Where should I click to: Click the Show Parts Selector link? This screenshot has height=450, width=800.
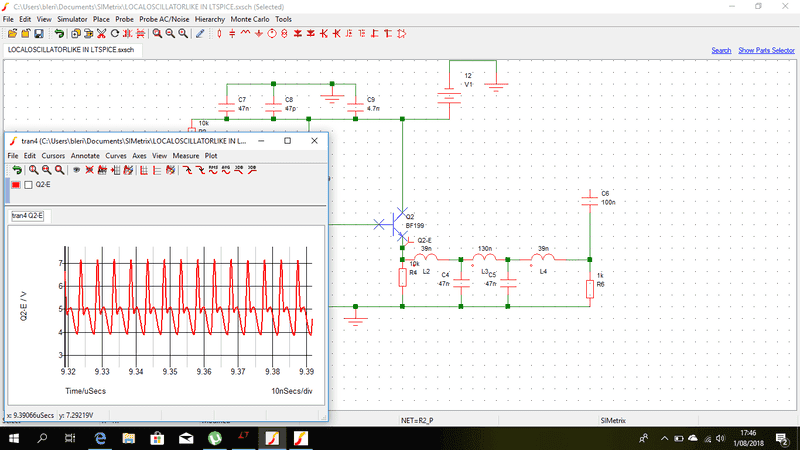pyautogui.click(x=766, y=50)
